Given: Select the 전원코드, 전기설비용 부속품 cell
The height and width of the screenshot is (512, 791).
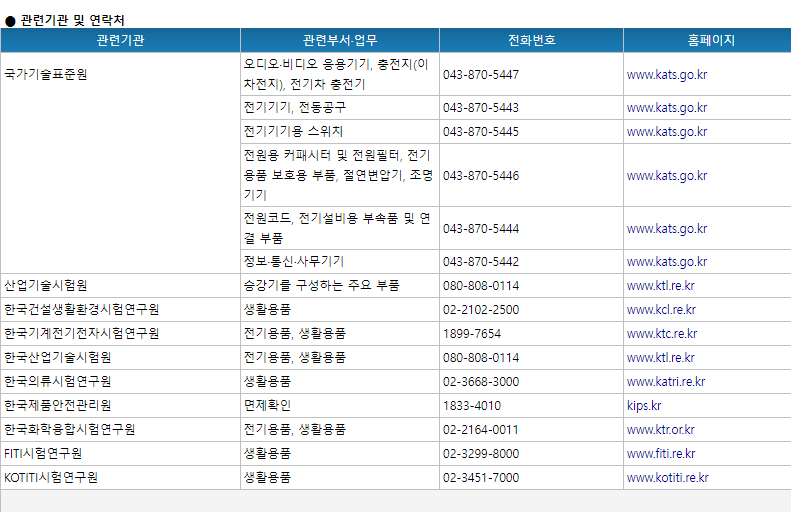Looking at the screenshot, I should pyautogui.click(x=340, y=228).
